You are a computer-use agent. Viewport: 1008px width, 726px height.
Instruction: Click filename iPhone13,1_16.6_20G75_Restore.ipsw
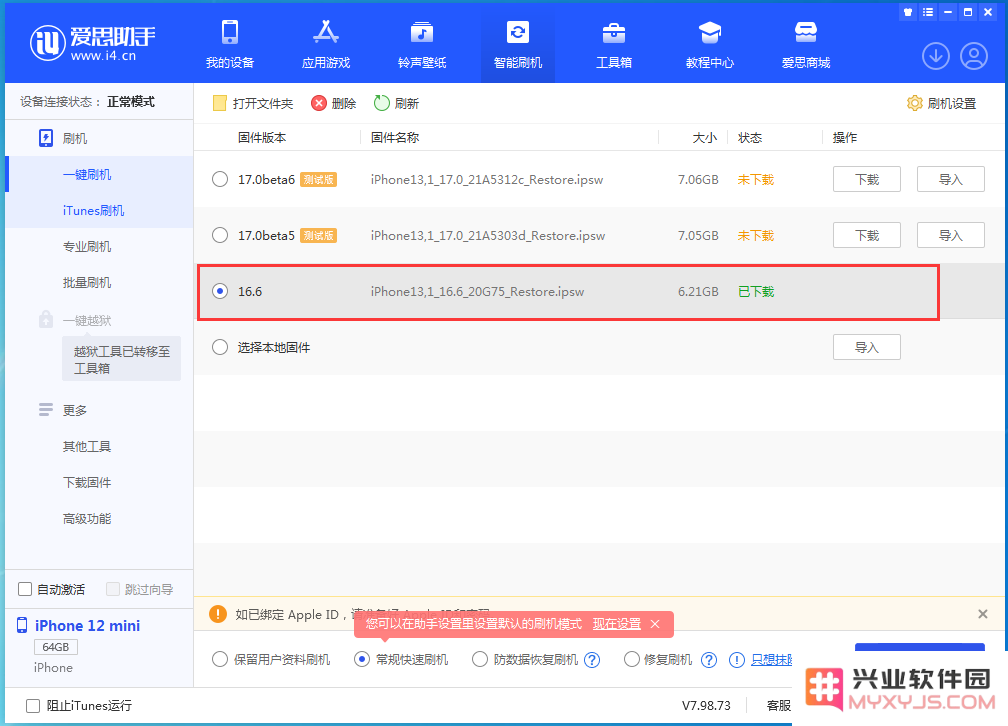pos(477,291)
